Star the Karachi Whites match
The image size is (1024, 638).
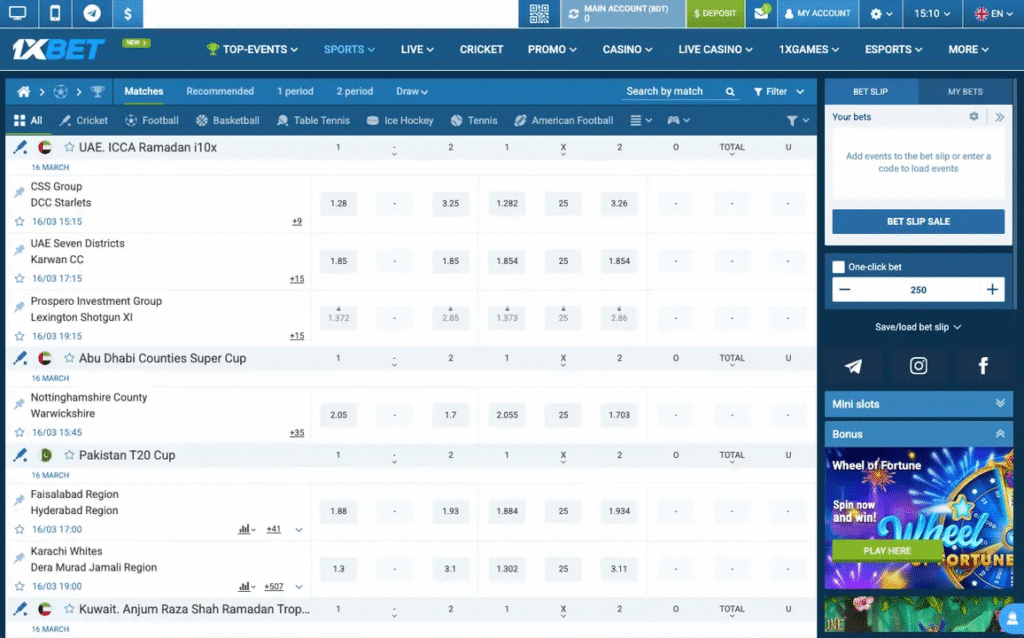tap(18, 588)
